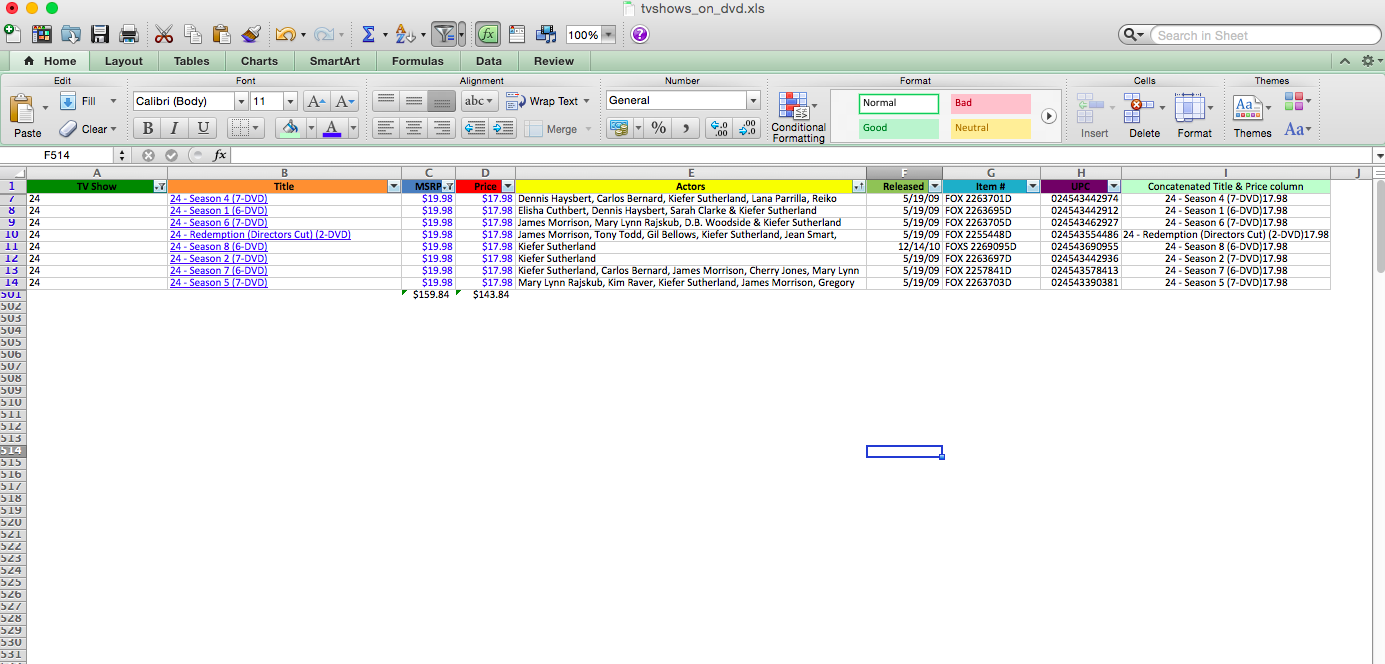The image size is (1385, 664).
Task: Open the font color dropdown arrow
Action: (352, 128)
